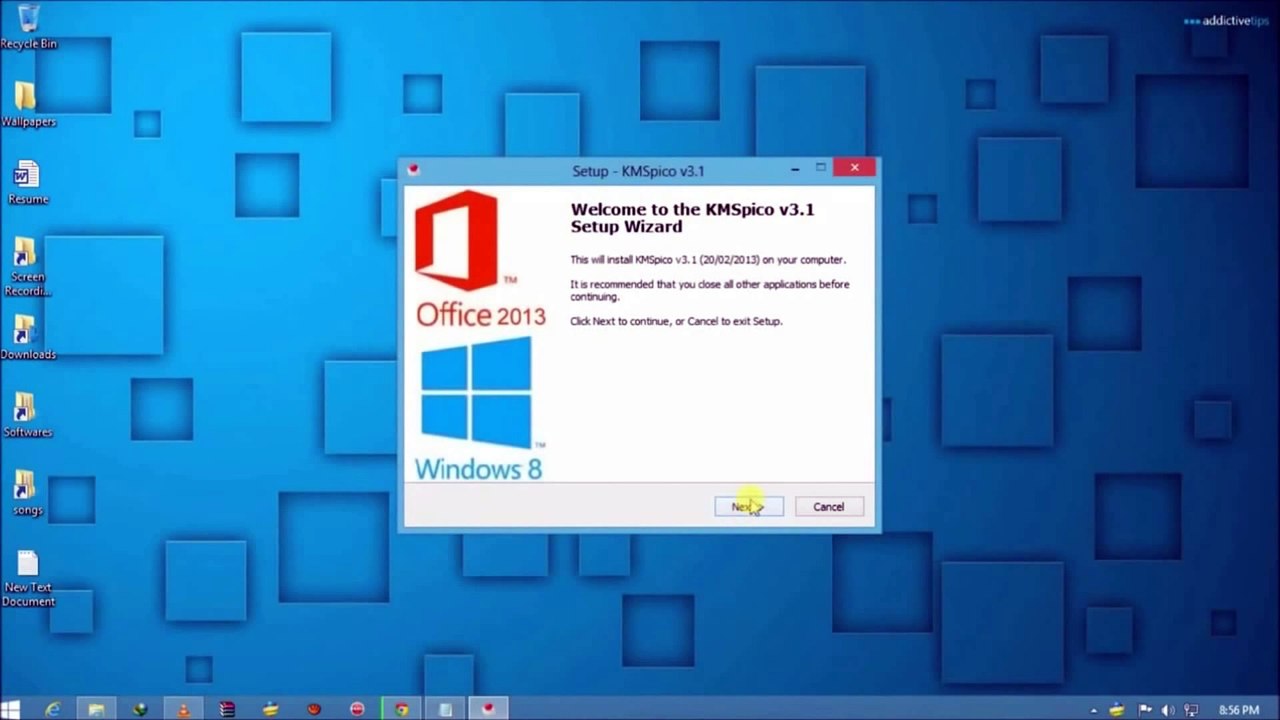Select the Wallpapers folder icon
The image size is (1280, 720).
tap(28, 104)
